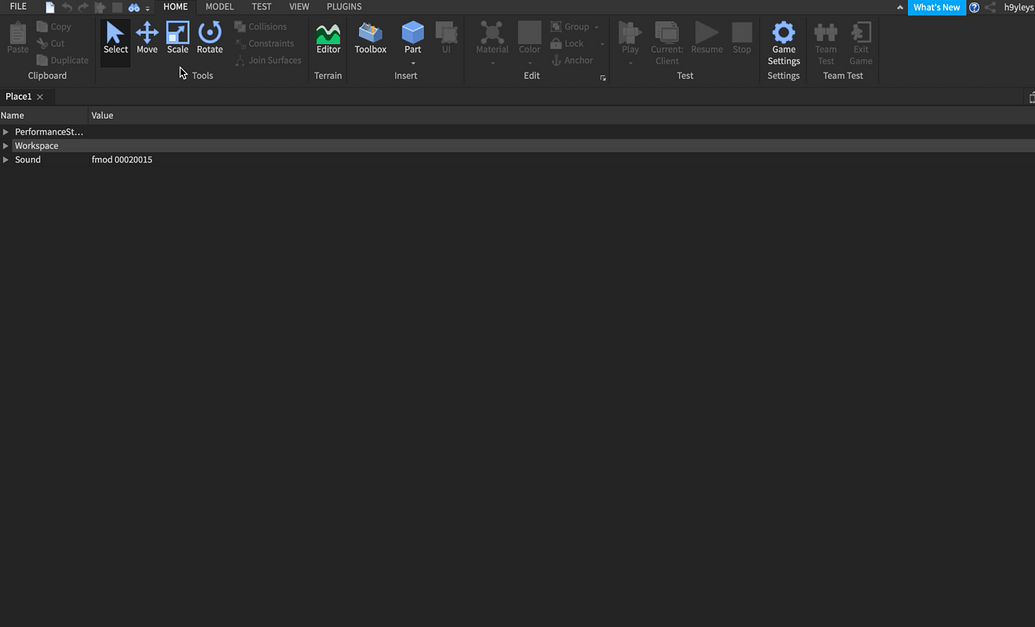Viewport: 1035px width, 627px height.
Task: Insert a new Part
Action: click(x=413, y=37)
